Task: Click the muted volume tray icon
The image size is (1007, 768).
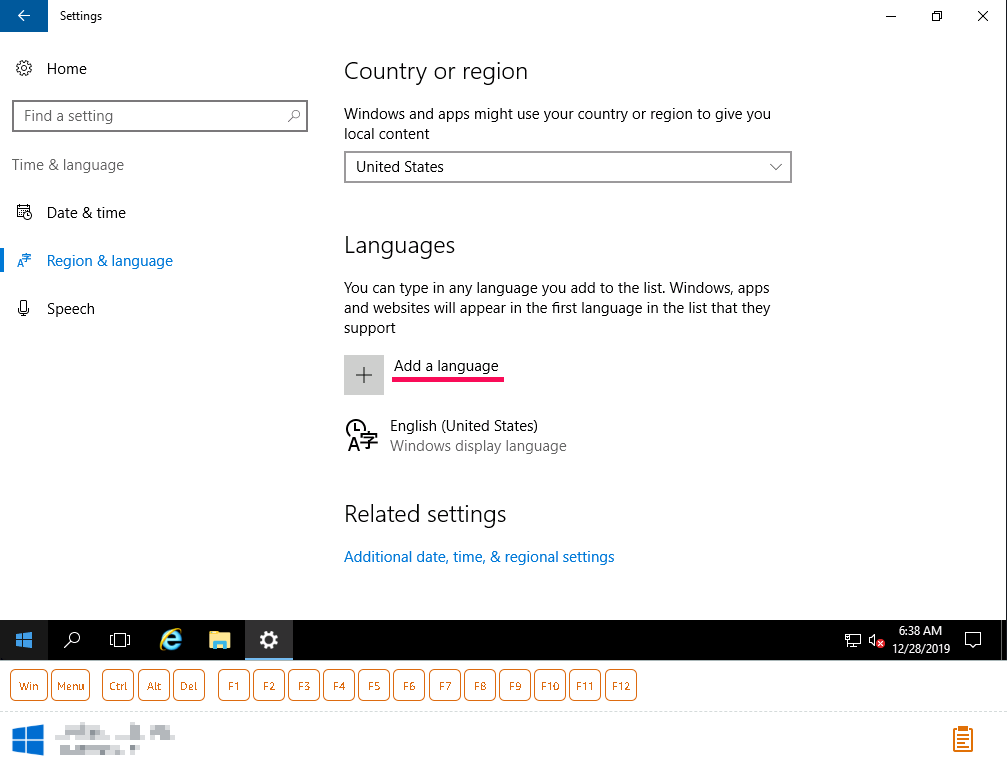Action: pyautogui.click(x=876, y=640)
